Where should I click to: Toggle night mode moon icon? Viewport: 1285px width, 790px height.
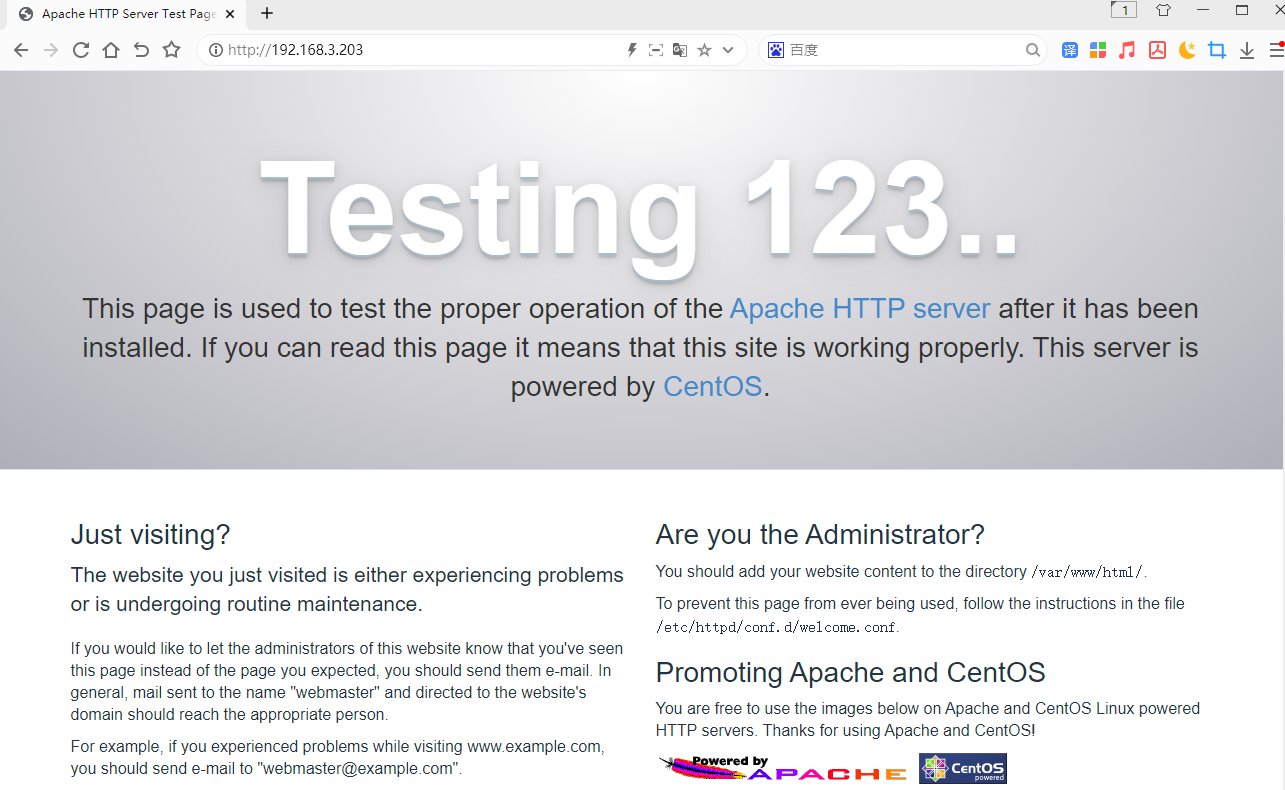(x=1187, y=50)
